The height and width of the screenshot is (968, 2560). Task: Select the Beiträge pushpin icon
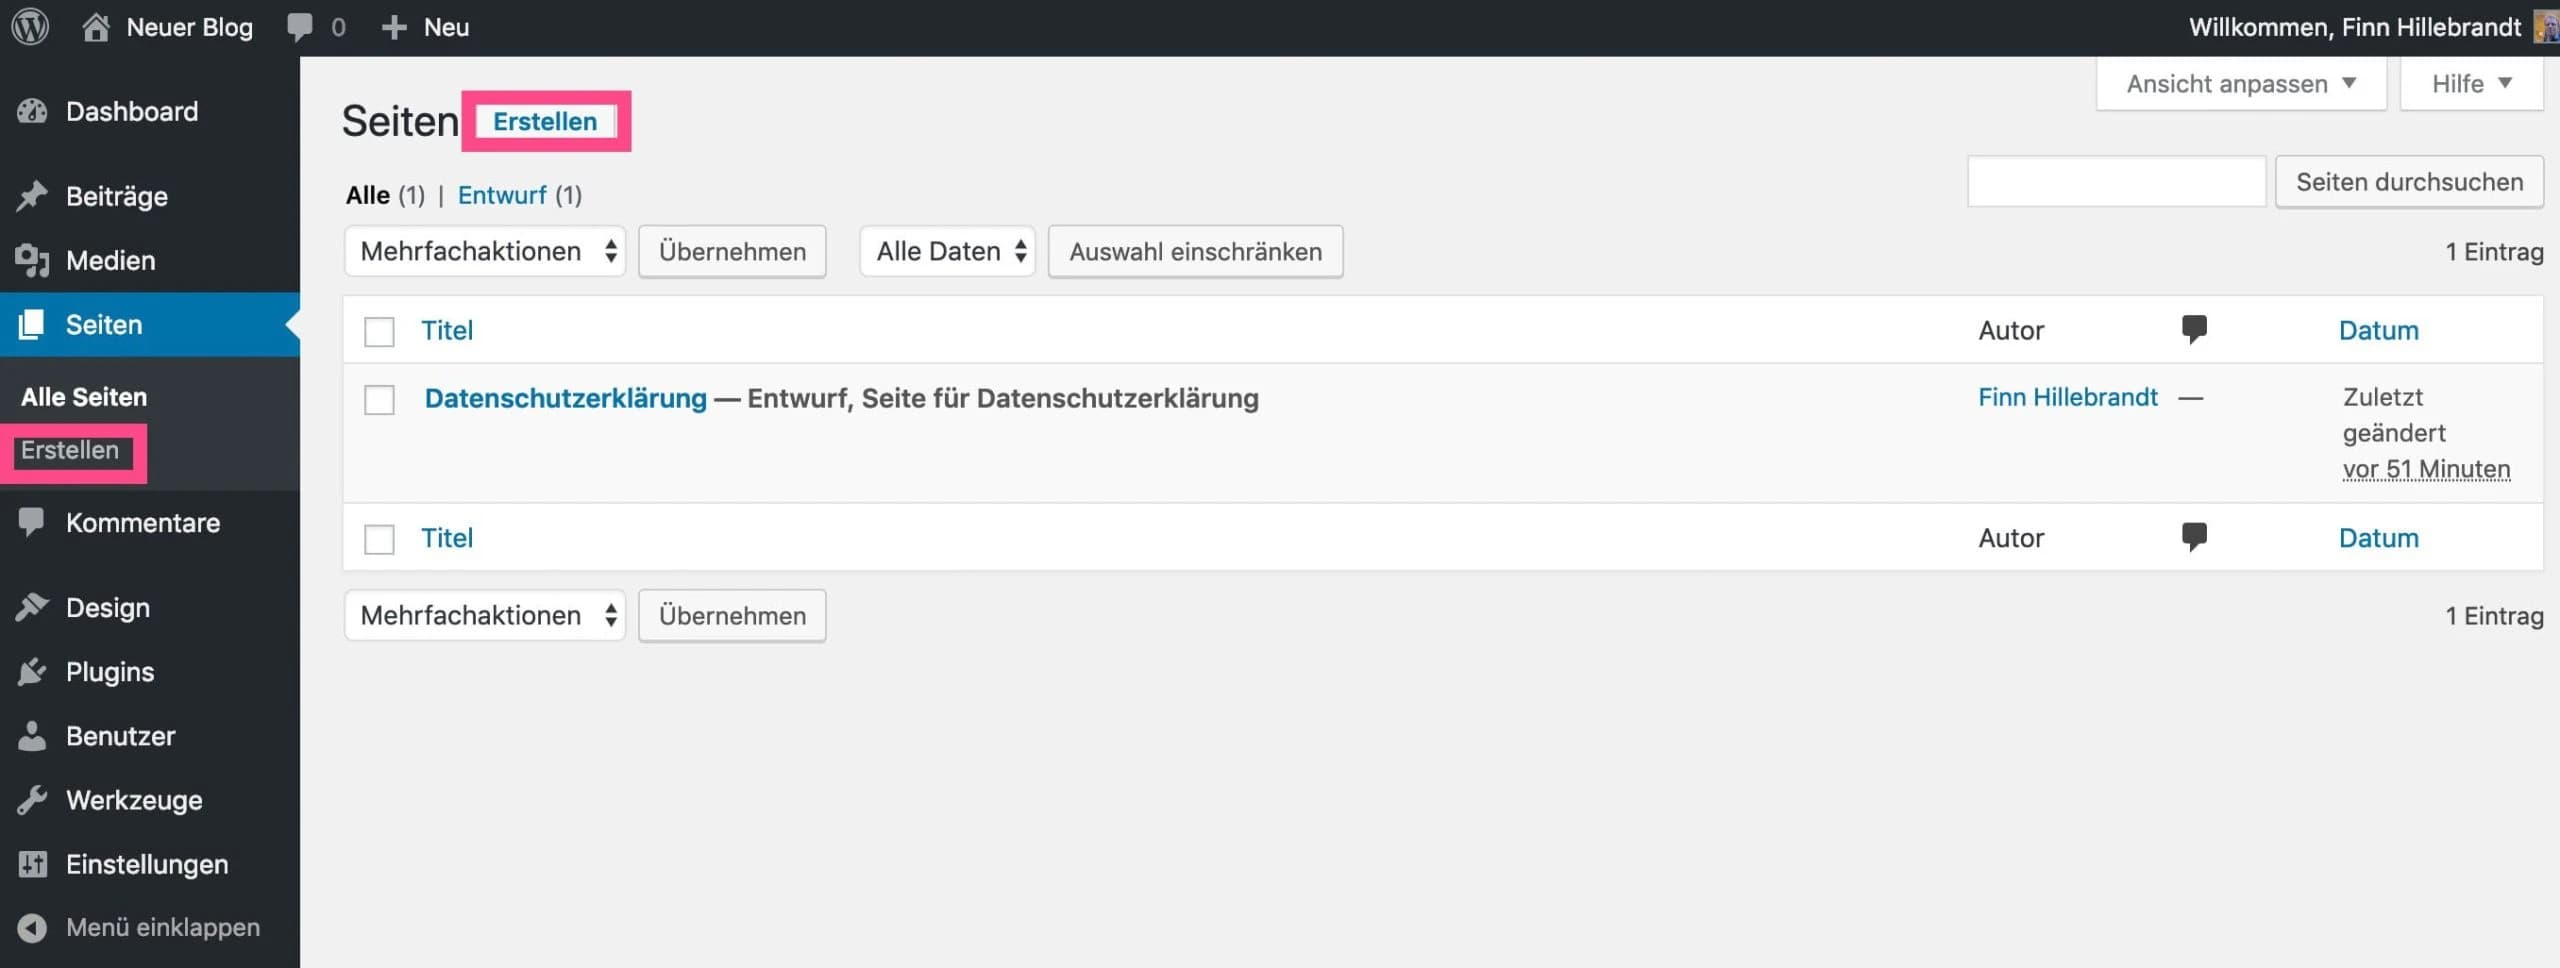click(x=31, y=195)
